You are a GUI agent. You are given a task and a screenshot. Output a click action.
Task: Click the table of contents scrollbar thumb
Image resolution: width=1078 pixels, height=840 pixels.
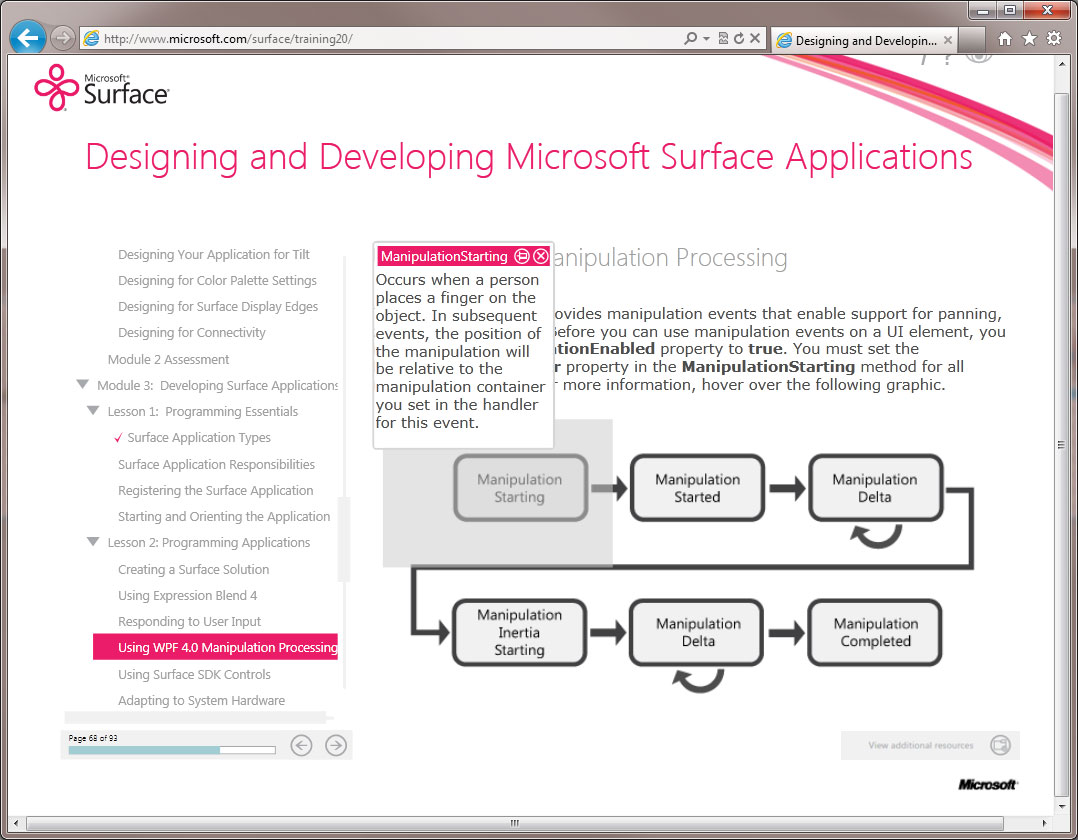click(344, 540)
